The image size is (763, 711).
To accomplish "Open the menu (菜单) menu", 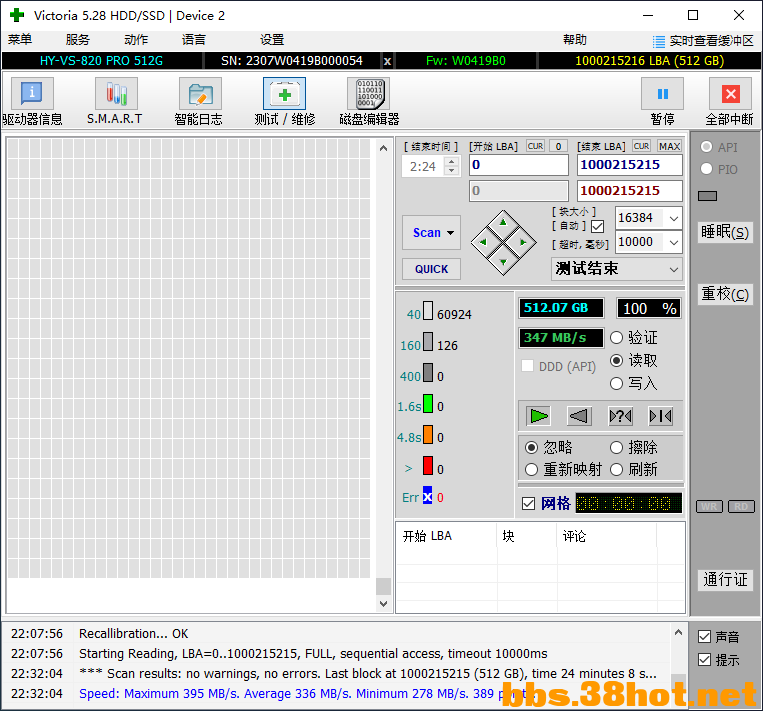I will pyautogui.click(x=20, y=39).
